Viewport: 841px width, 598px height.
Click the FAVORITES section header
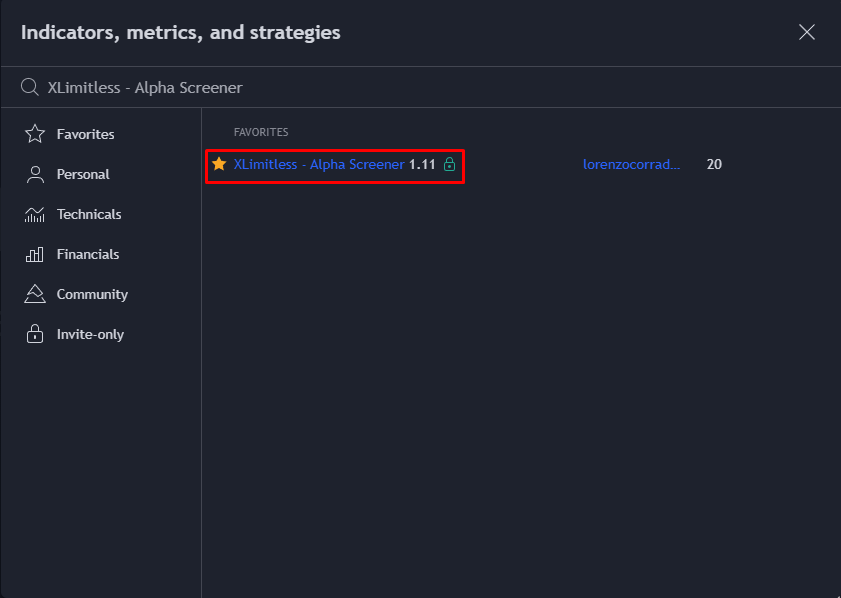coord(261,132)
